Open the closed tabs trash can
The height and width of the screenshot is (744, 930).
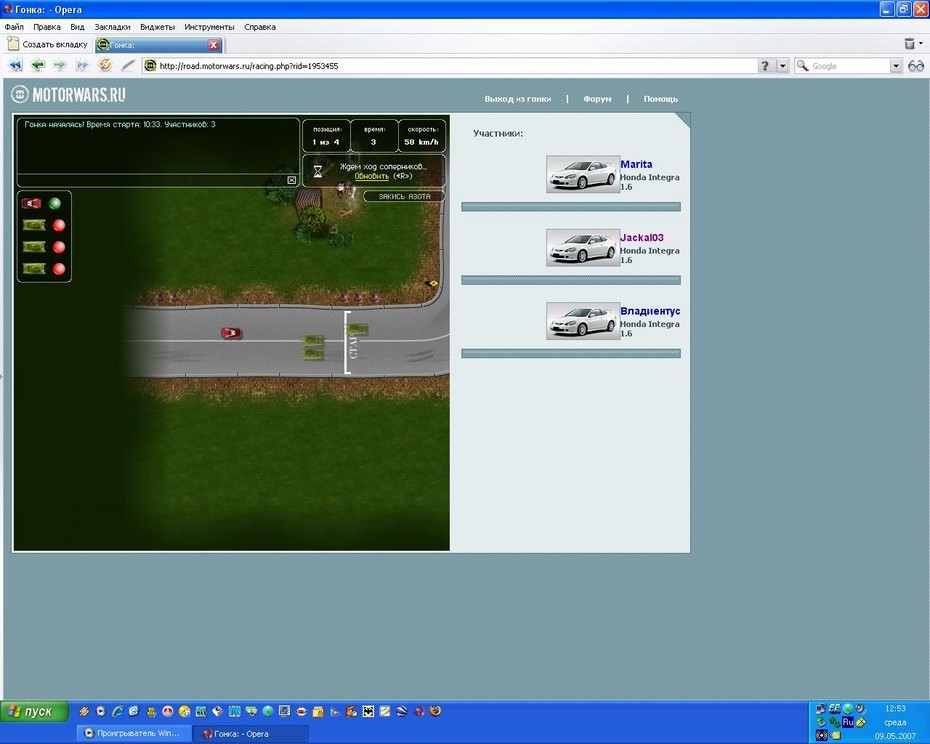pos(909,43)
